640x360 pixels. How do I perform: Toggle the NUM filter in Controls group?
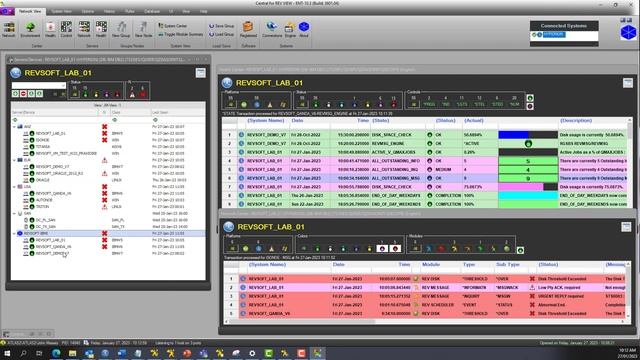(515, 104)
